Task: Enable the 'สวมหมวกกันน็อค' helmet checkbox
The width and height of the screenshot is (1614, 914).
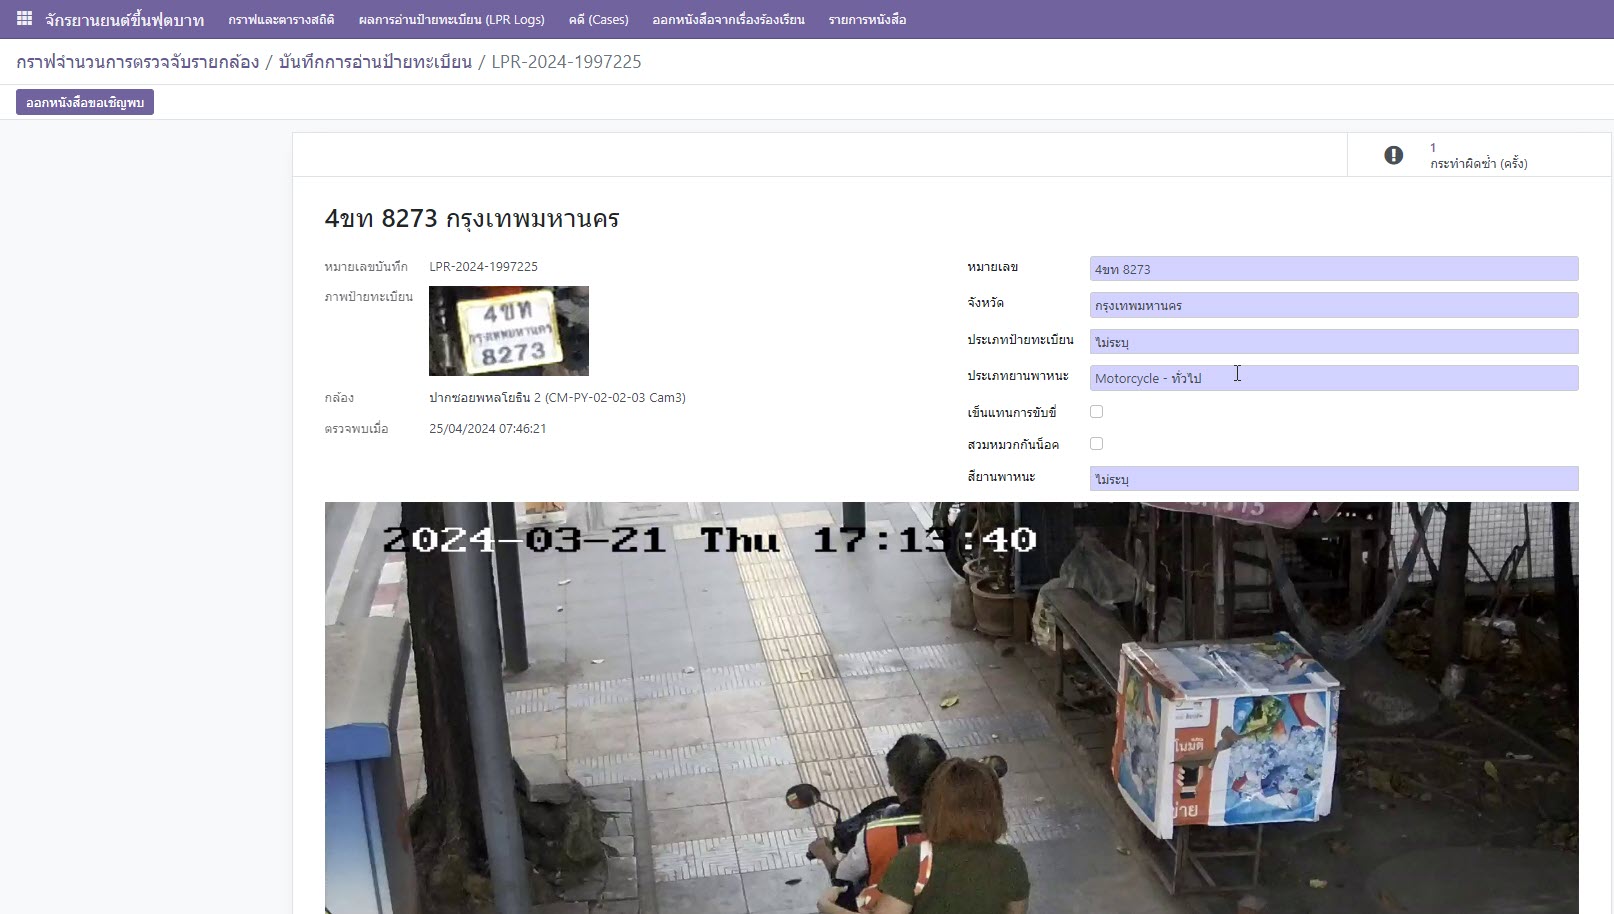Action: point(1096,444)
